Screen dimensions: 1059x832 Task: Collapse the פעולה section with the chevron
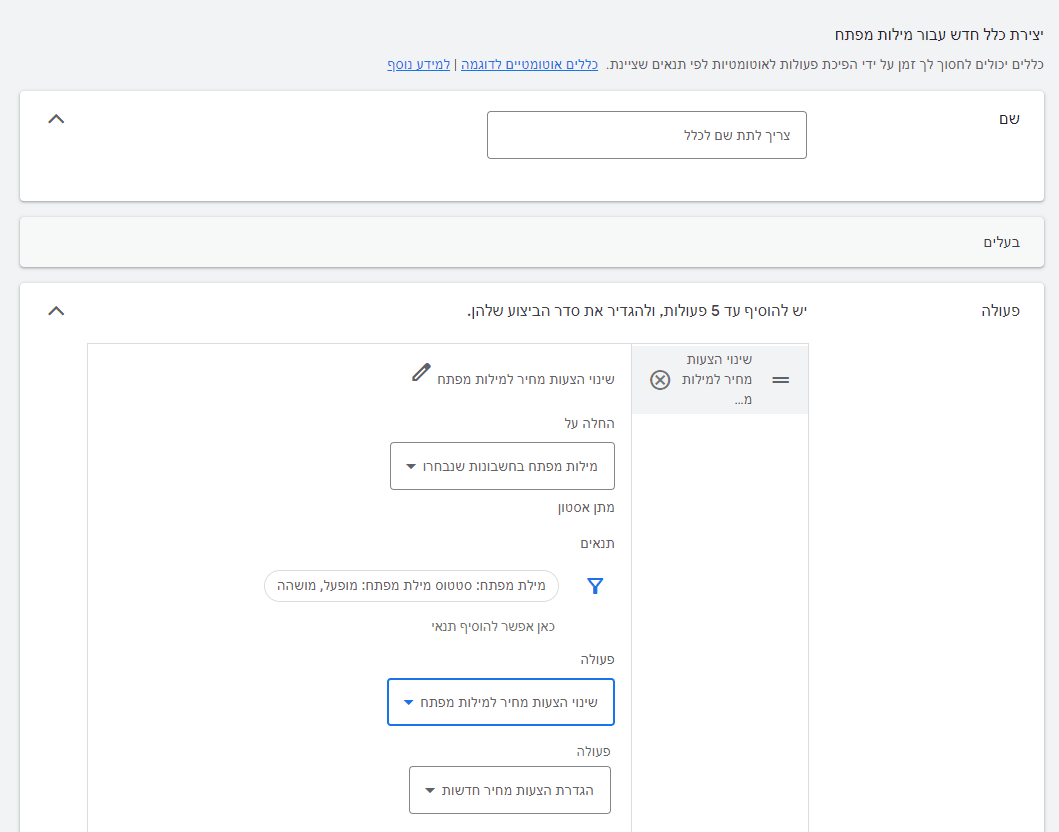pos(56,311)
